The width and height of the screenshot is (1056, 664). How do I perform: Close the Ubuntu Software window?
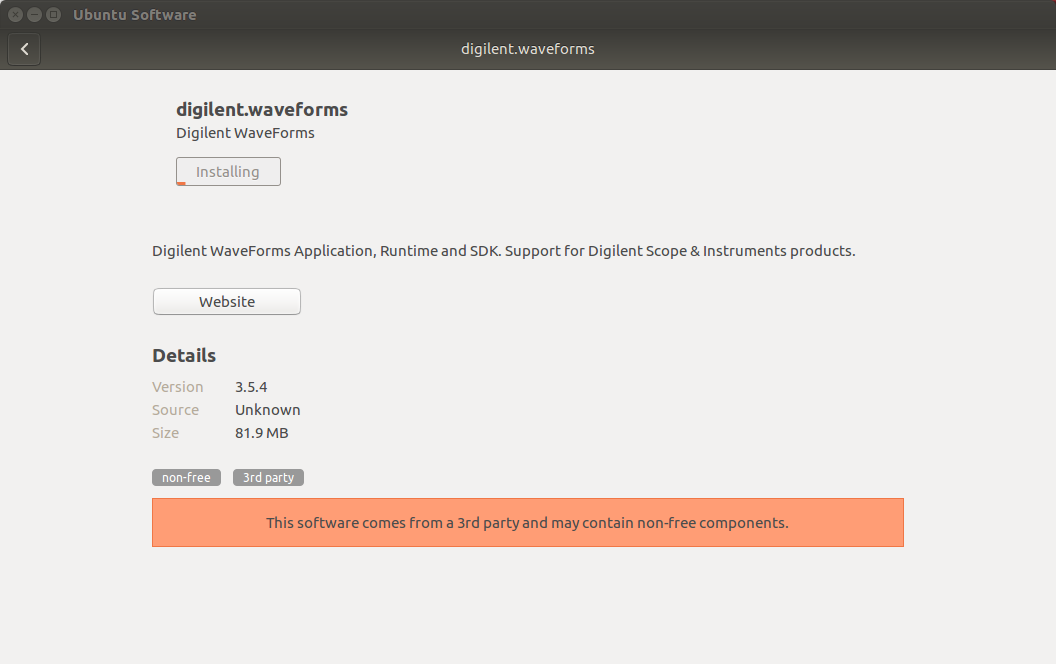pyautogui.click(x=15, y=14)
